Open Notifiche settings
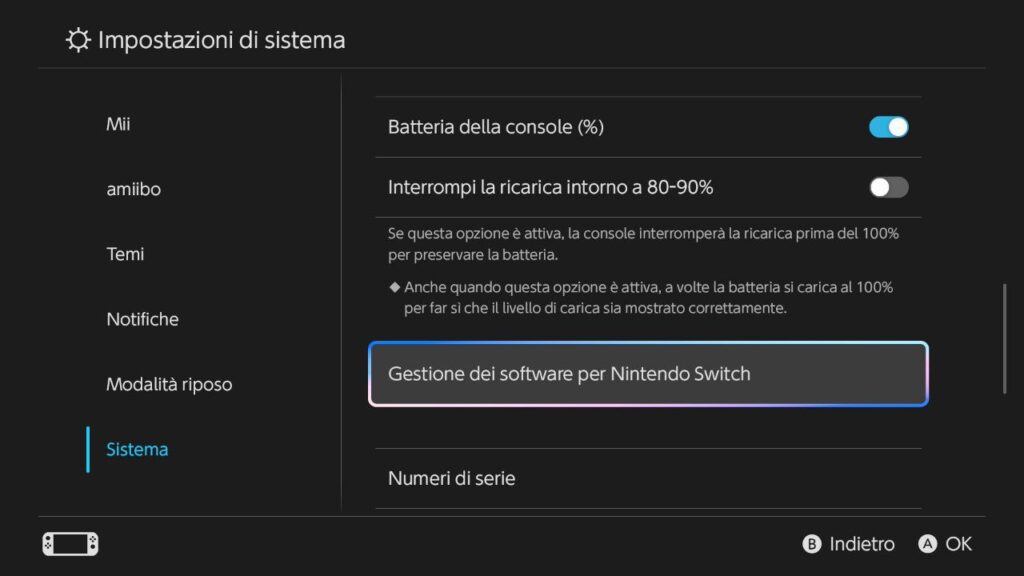 142,319
